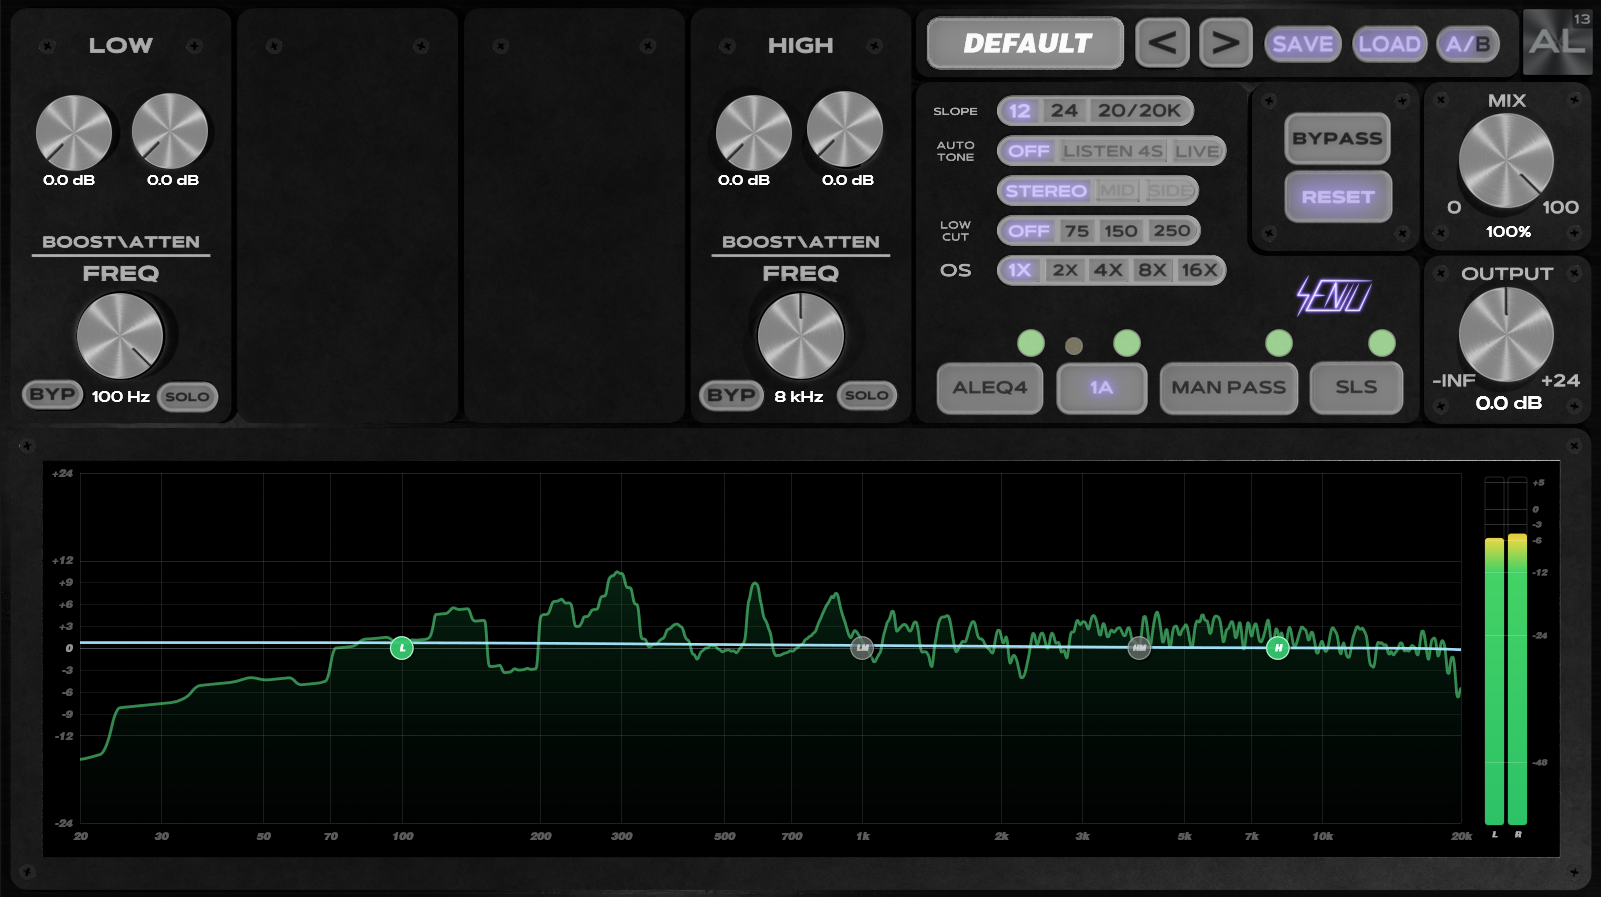
Task: Go to previous preset with left arrow
Action: point(1162,43)
